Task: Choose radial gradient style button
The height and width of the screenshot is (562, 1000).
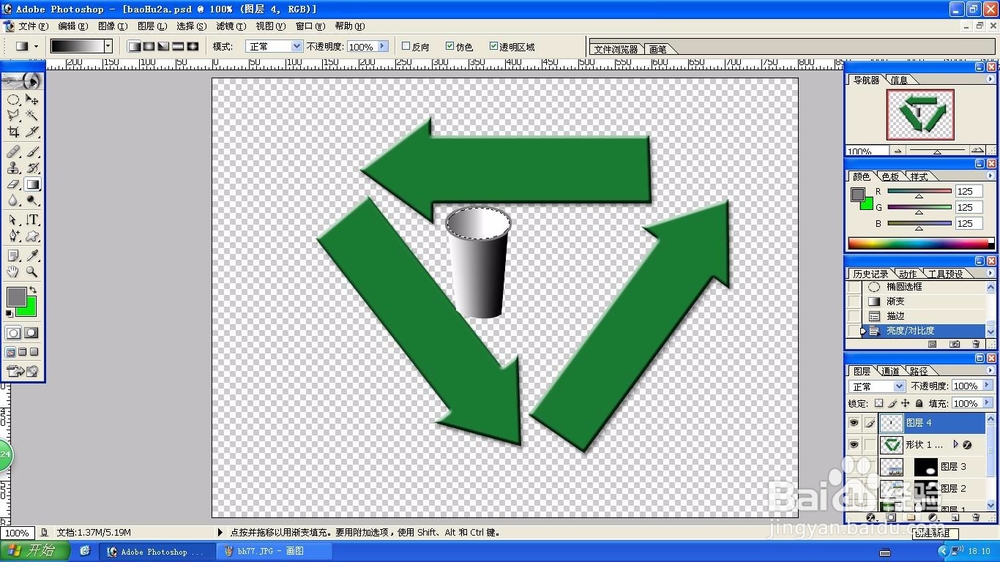Action: [x=149, y=46]
